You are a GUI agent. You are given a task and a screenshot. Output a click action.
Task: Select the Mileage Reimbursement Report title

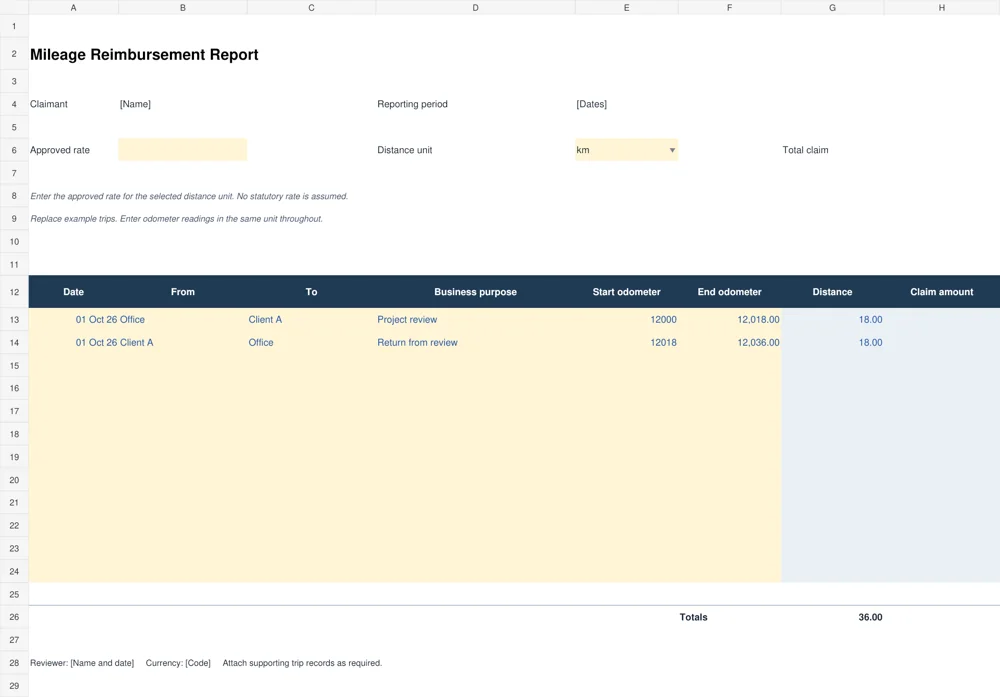144,55
